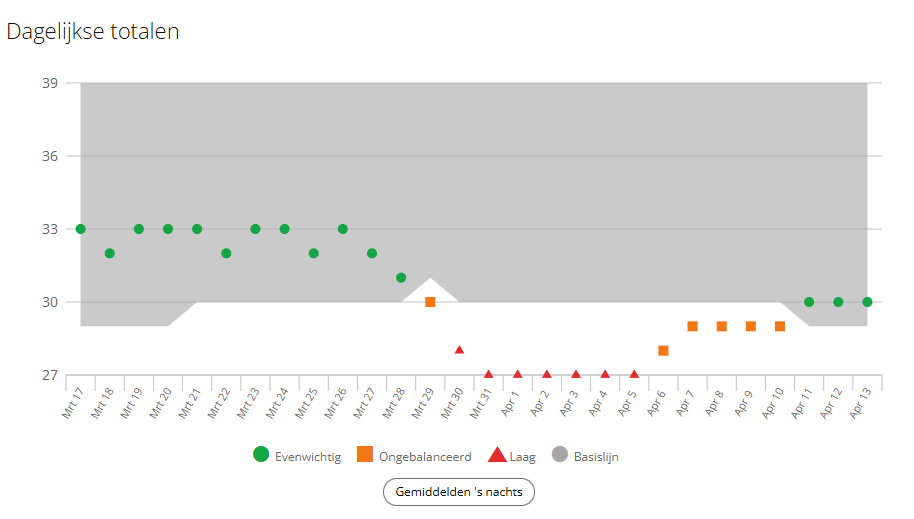This screenshot has height=519, width=914.
Task: Select the green data point for Mrt 28
Action: tap(401, 278)
